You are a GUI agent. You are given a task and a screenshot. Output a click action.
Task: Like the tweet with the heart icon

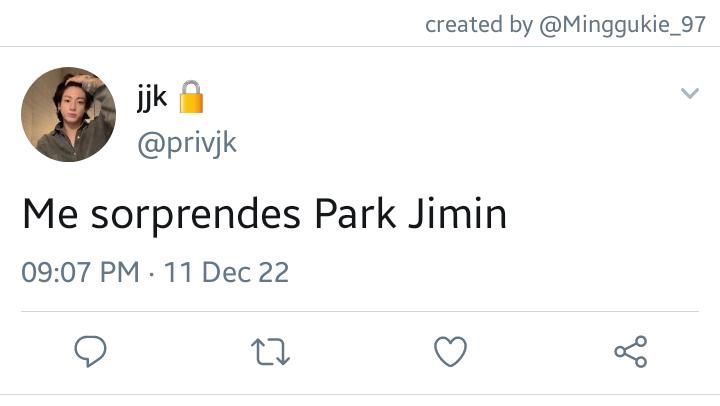450,351
